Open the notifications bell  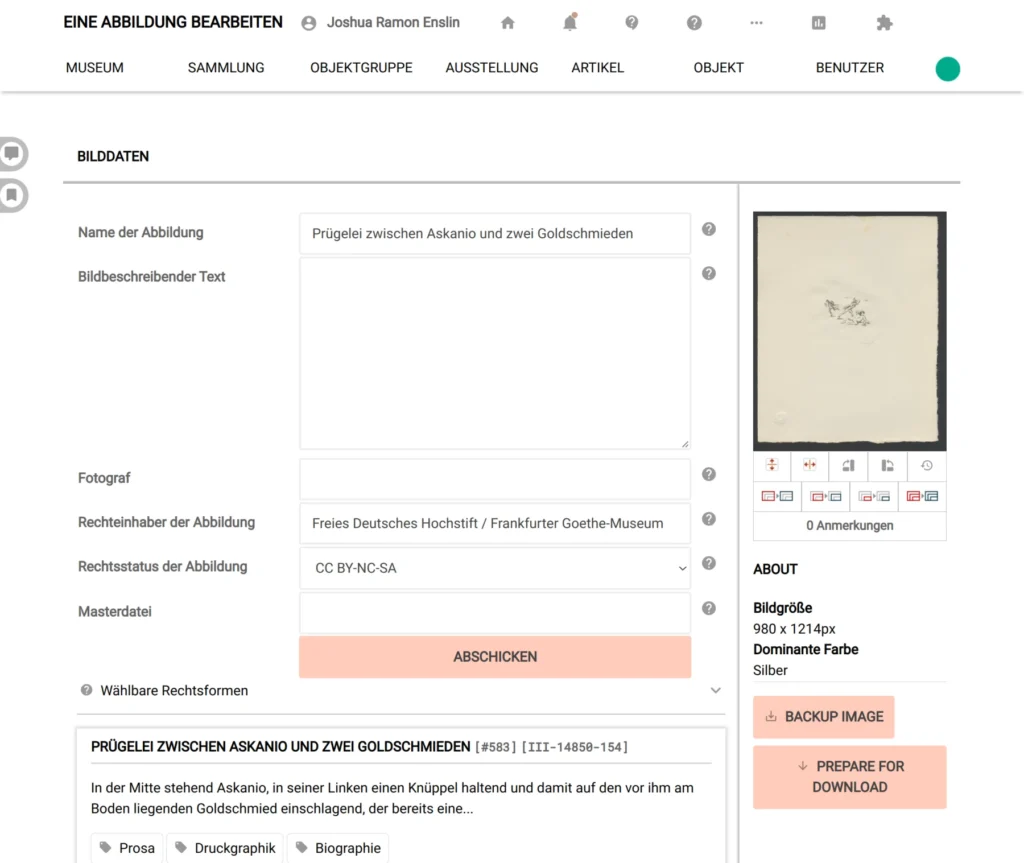coord(570,22)
